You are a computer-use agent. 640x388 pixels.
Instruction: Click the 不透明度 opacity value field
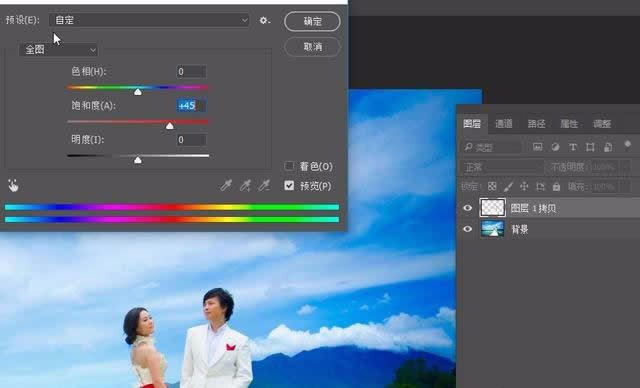pyautogui.click(x=604, y=167)
